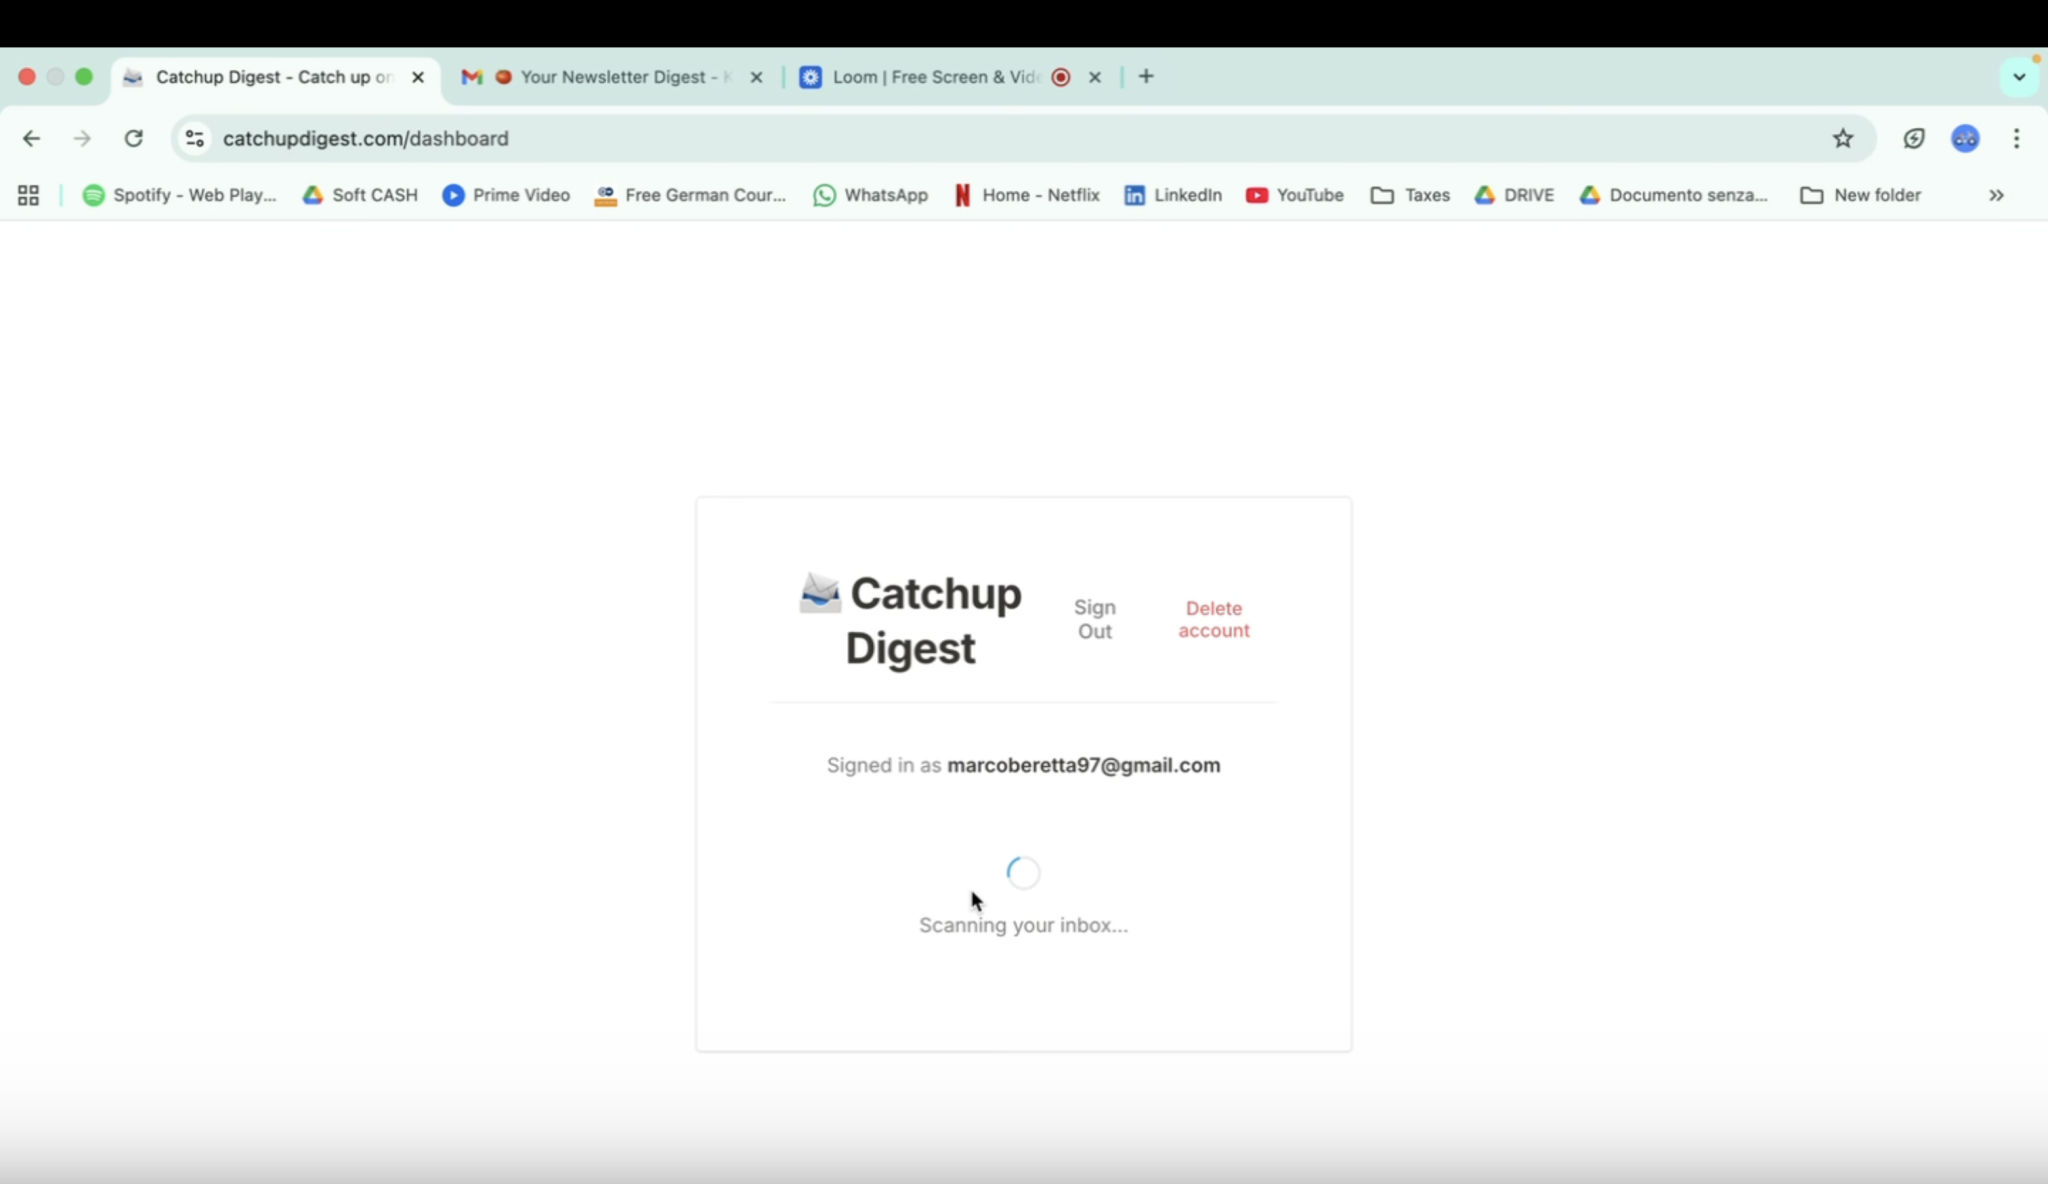Open the site information icon in the address bar
The width and height of the screenshot is (2048, 1184).
tap(195, 138)
